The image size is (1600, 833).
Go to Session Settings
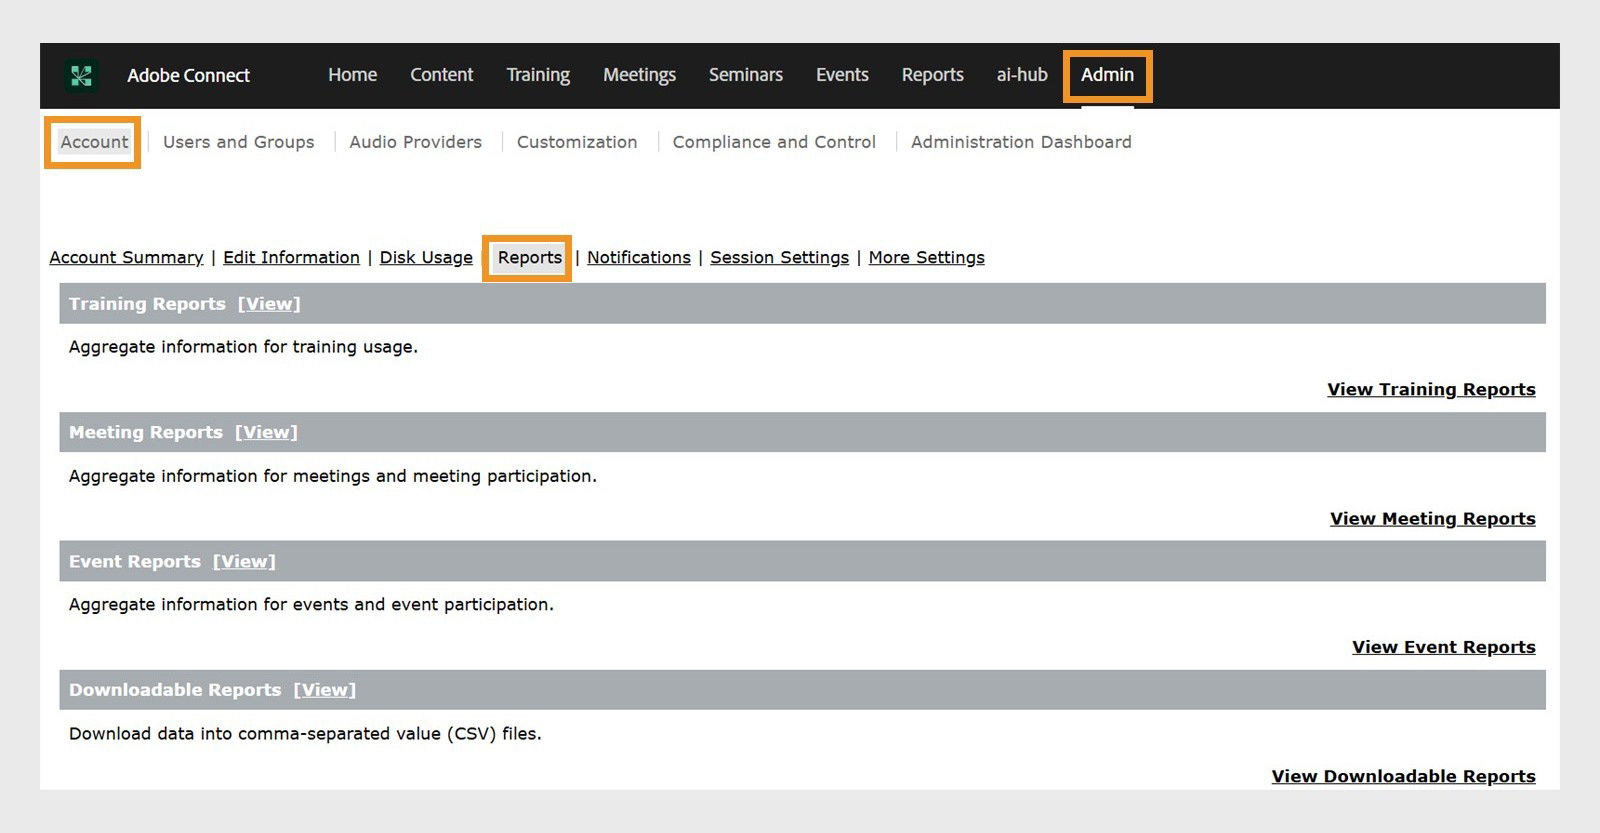point(780,258)
